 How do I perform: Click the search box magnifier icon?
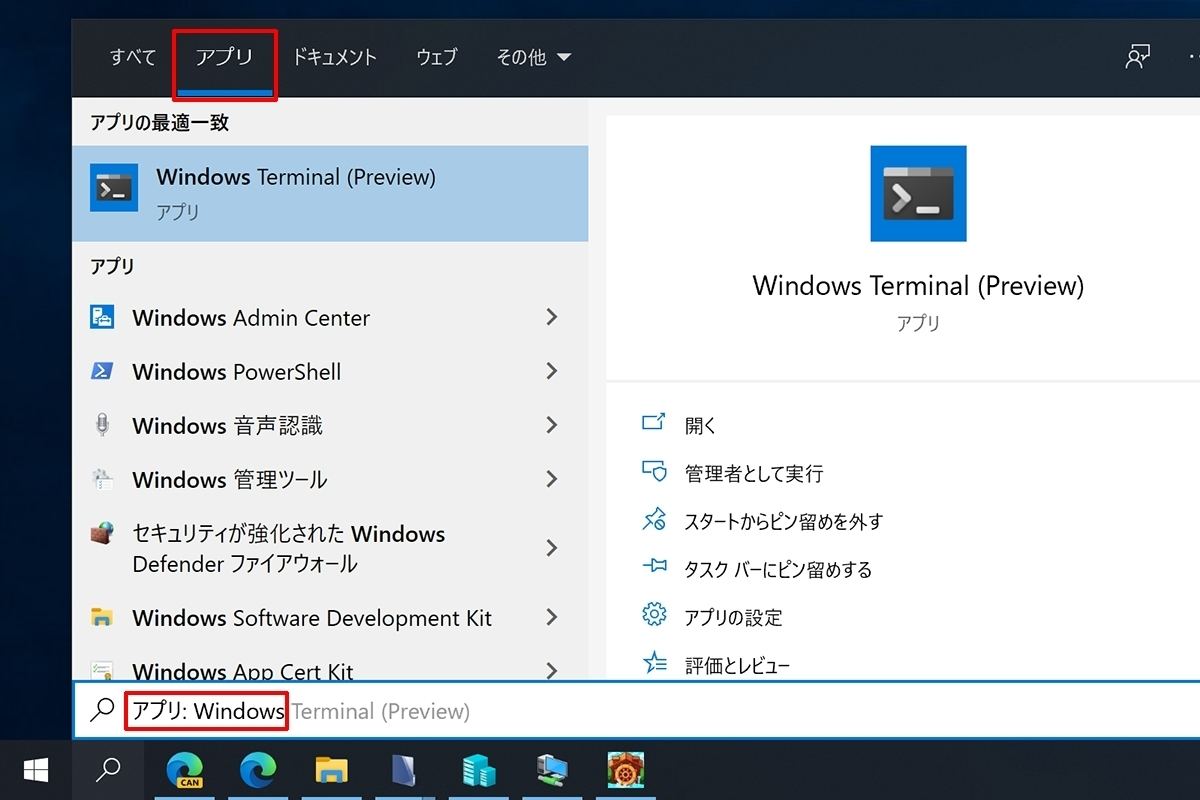[102, 710]
